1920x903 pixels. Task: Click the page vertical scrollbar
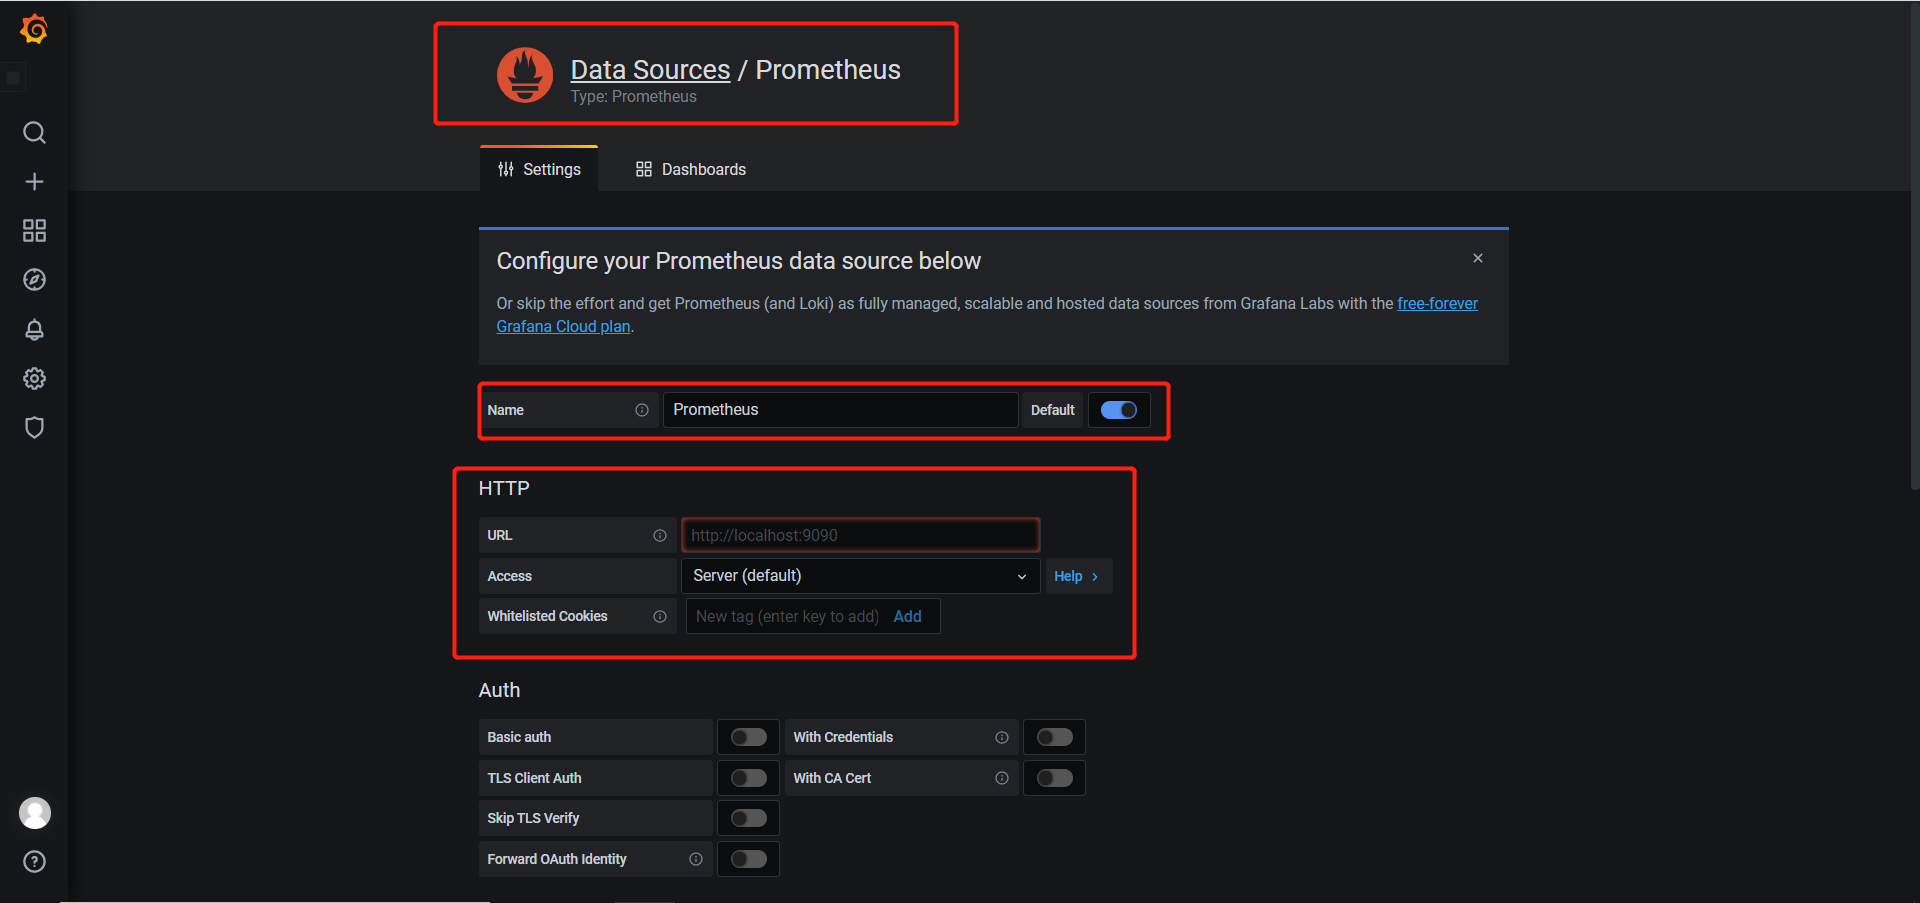(1914, 245)
